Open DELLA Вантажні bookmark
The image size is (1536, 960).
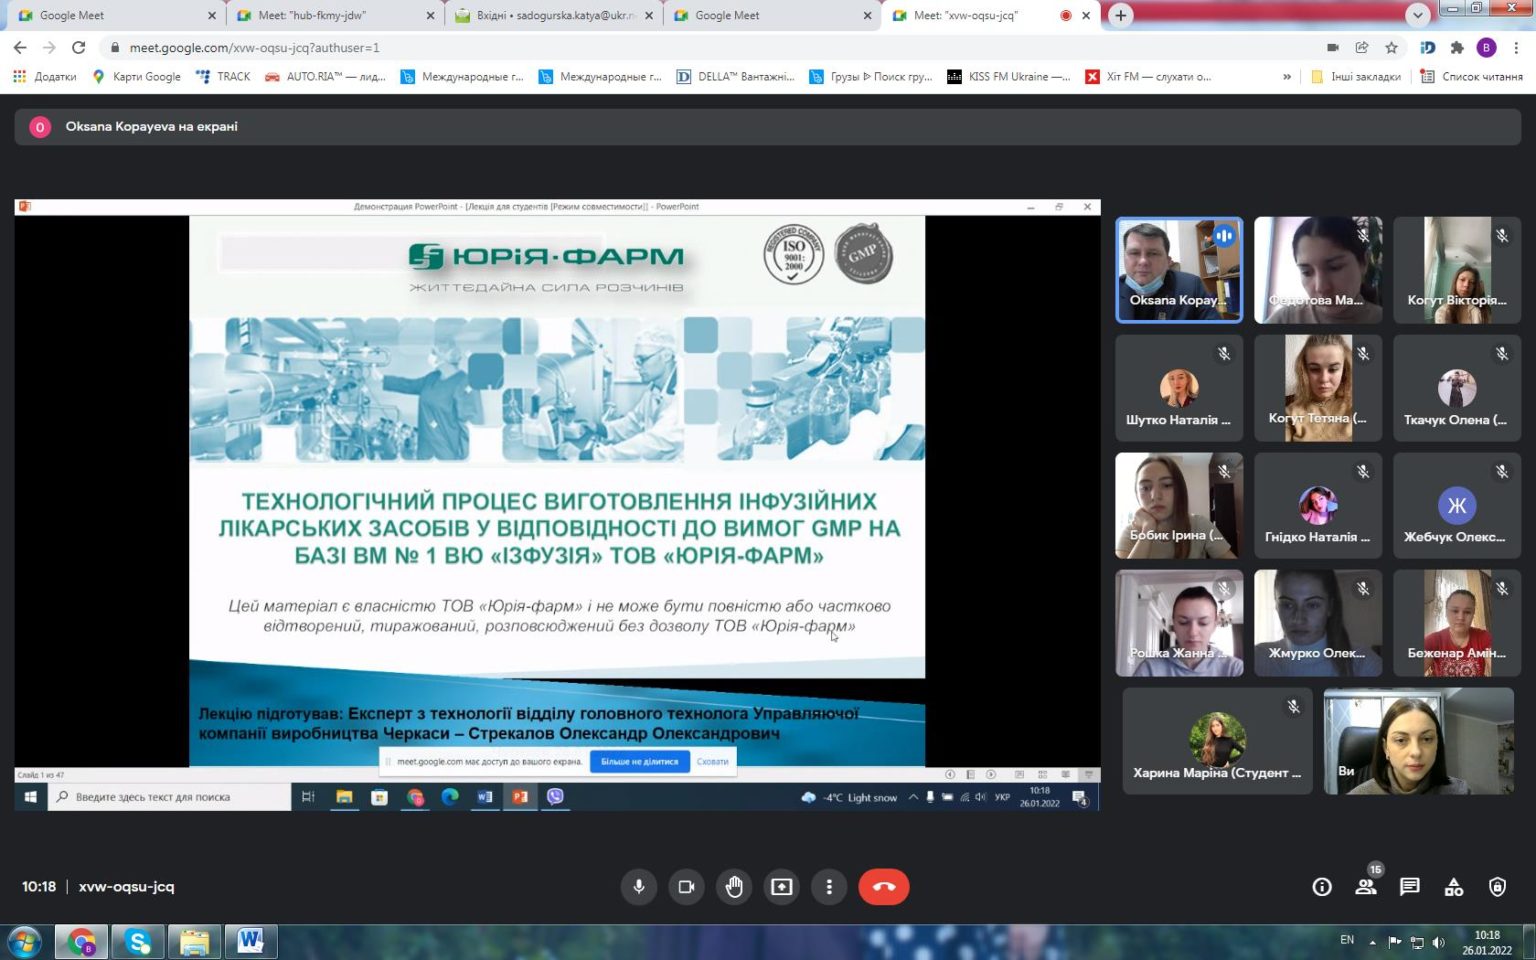tap(735, 76)
